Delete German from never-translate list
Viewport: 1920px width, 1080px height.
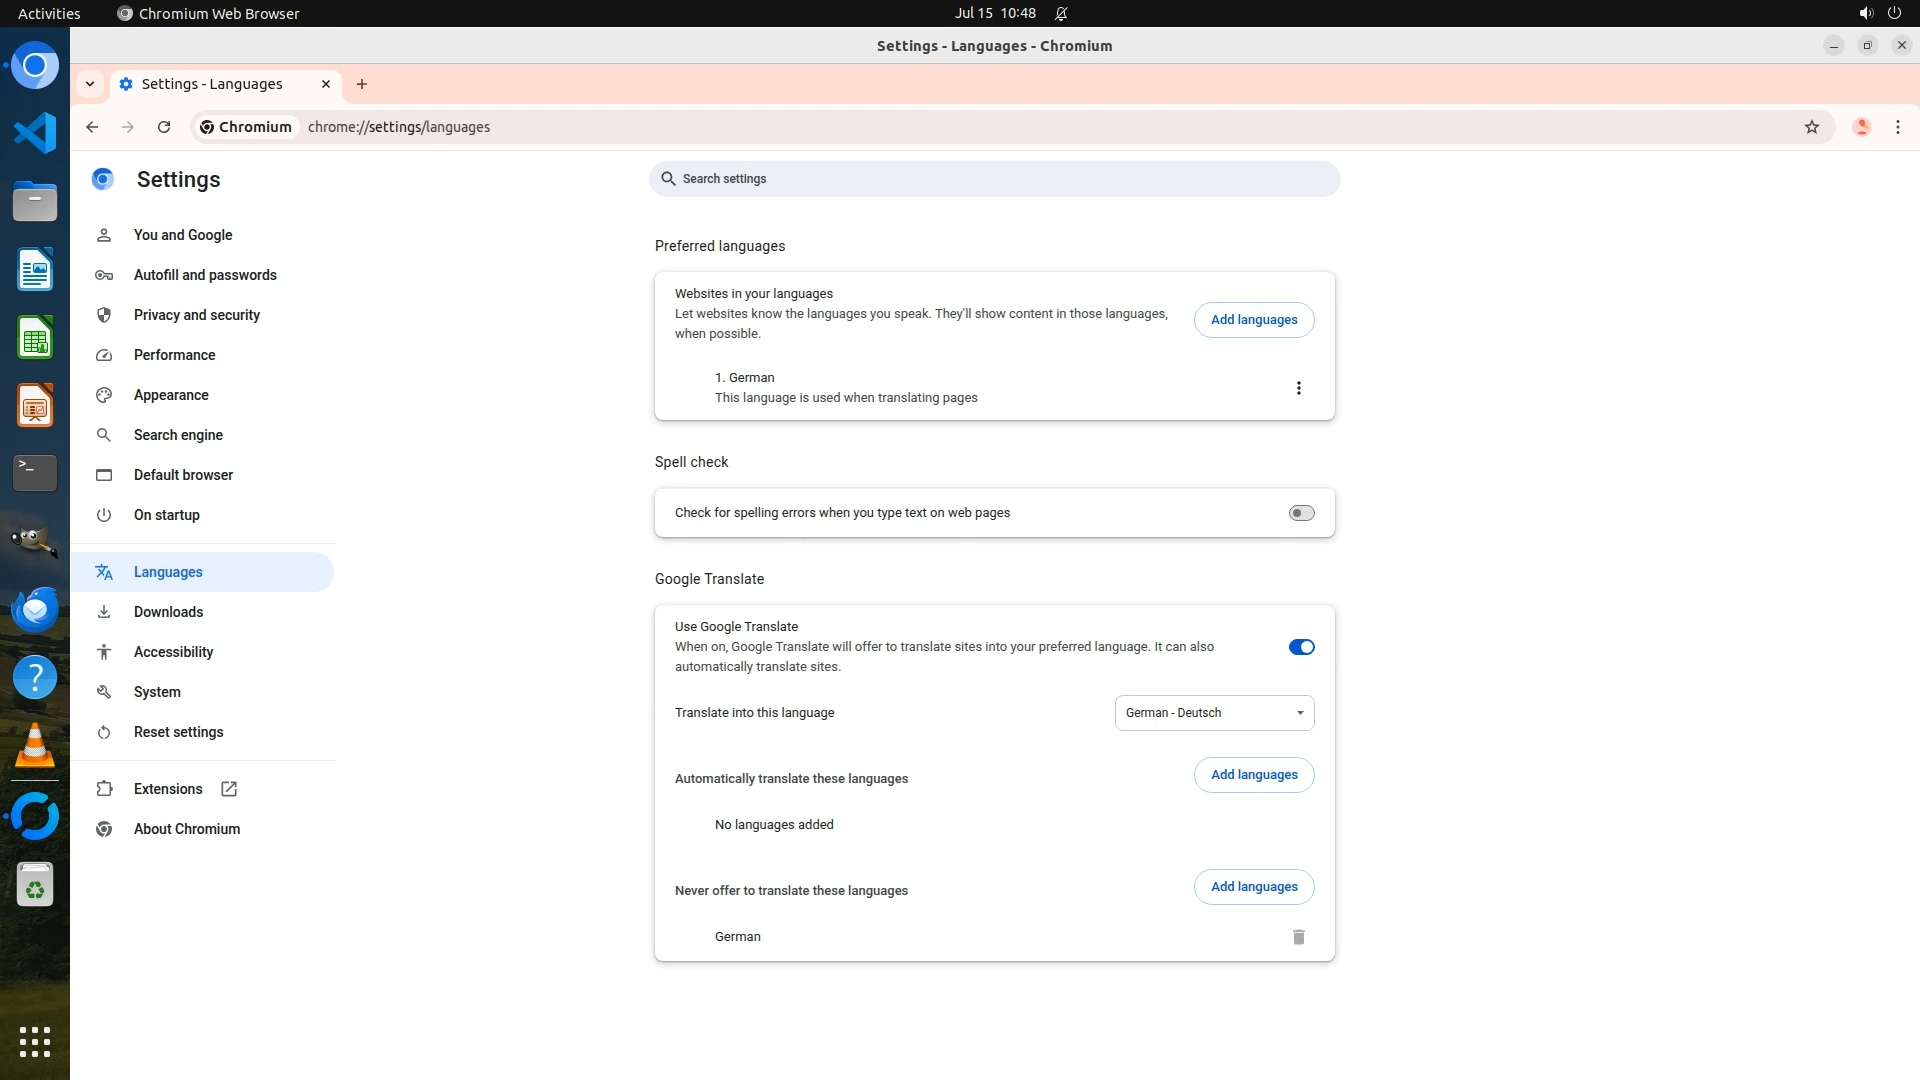click(x=1298, y=937)
